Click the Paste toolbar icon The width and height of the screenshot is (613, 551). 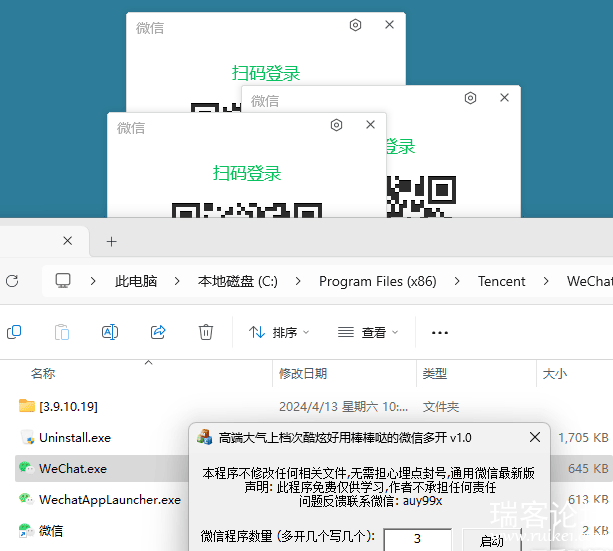62,332
